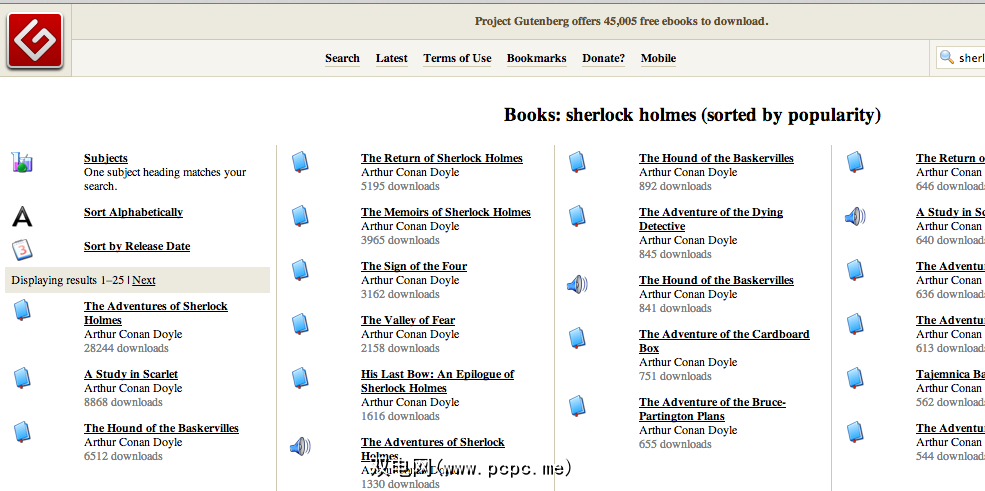Open The Hound of the Baskervilles 841 downloads audio title
The height and width of the screenshot is (491, 985).
click(716, 280)
